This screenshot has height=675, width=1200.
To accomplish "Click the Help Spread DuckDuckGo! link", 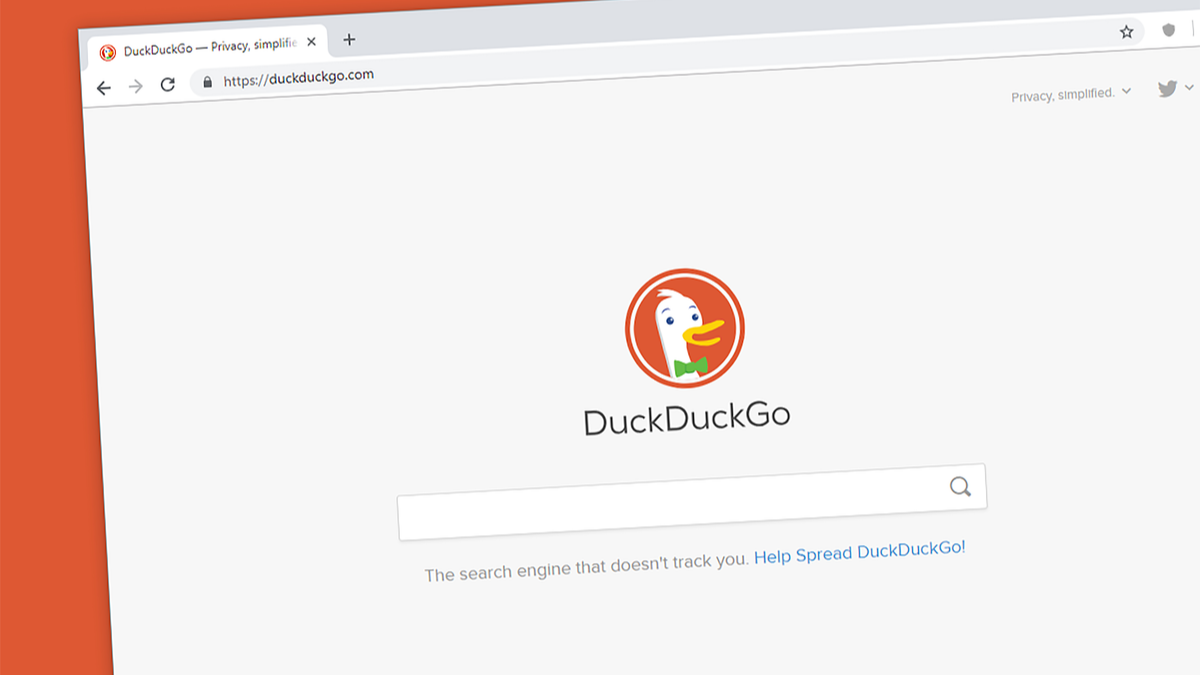I will tap(860, 552).
